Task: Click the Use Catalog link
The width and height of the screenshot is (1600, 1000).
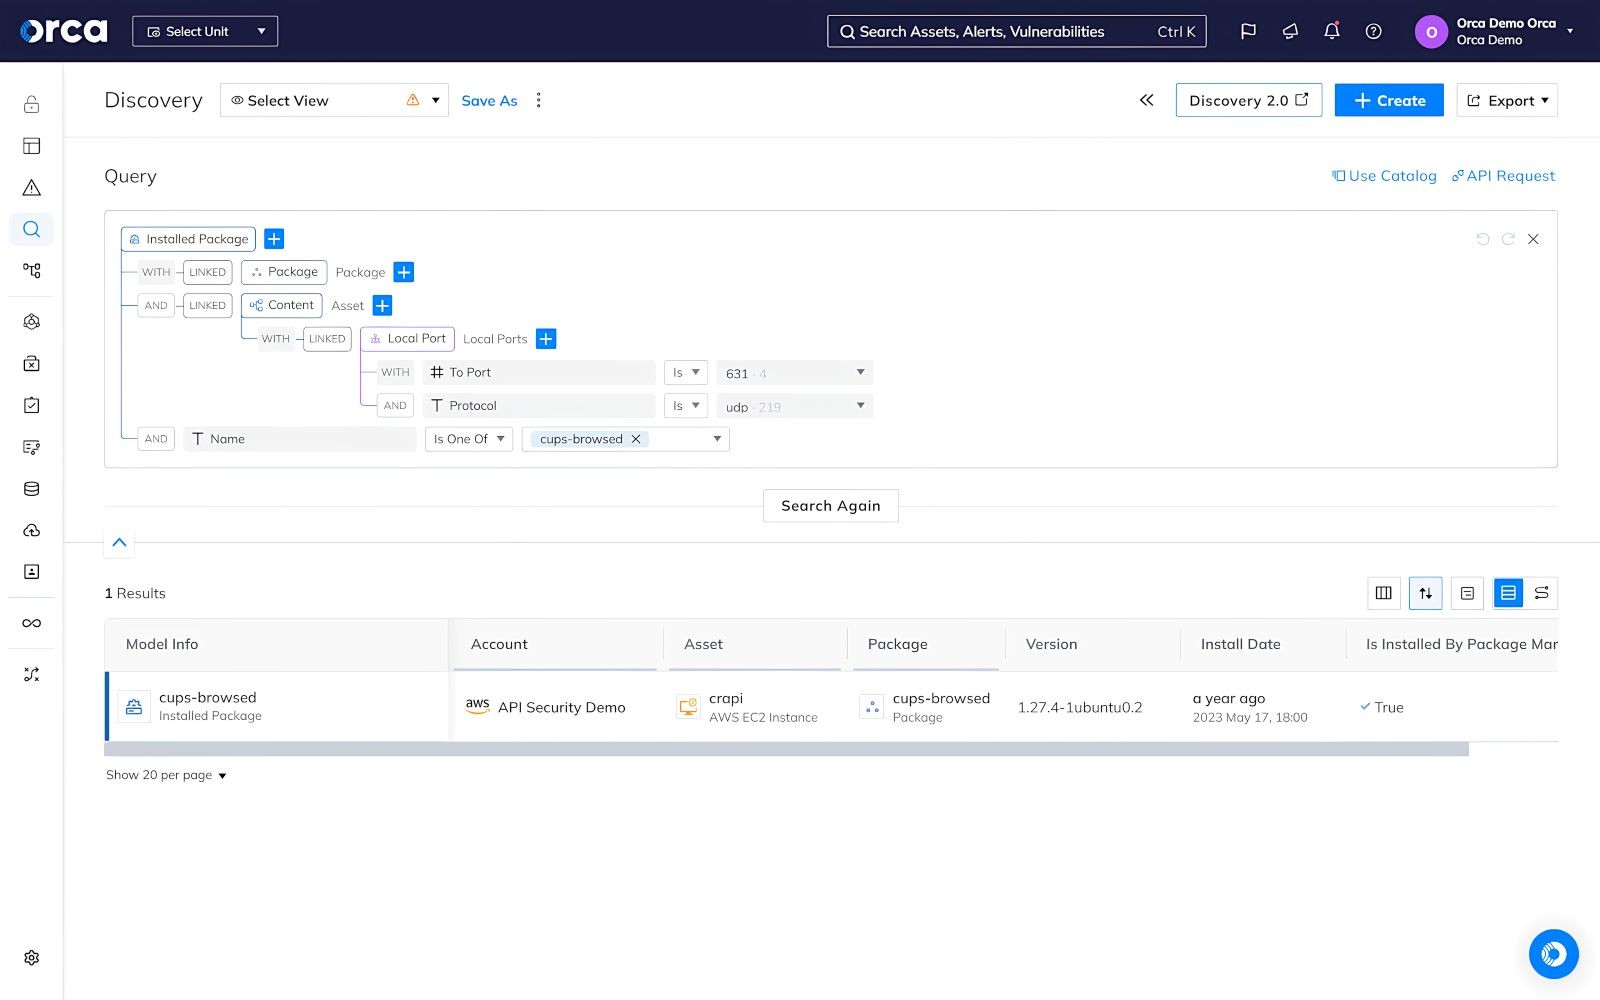Action: (x=1384, y=176)
